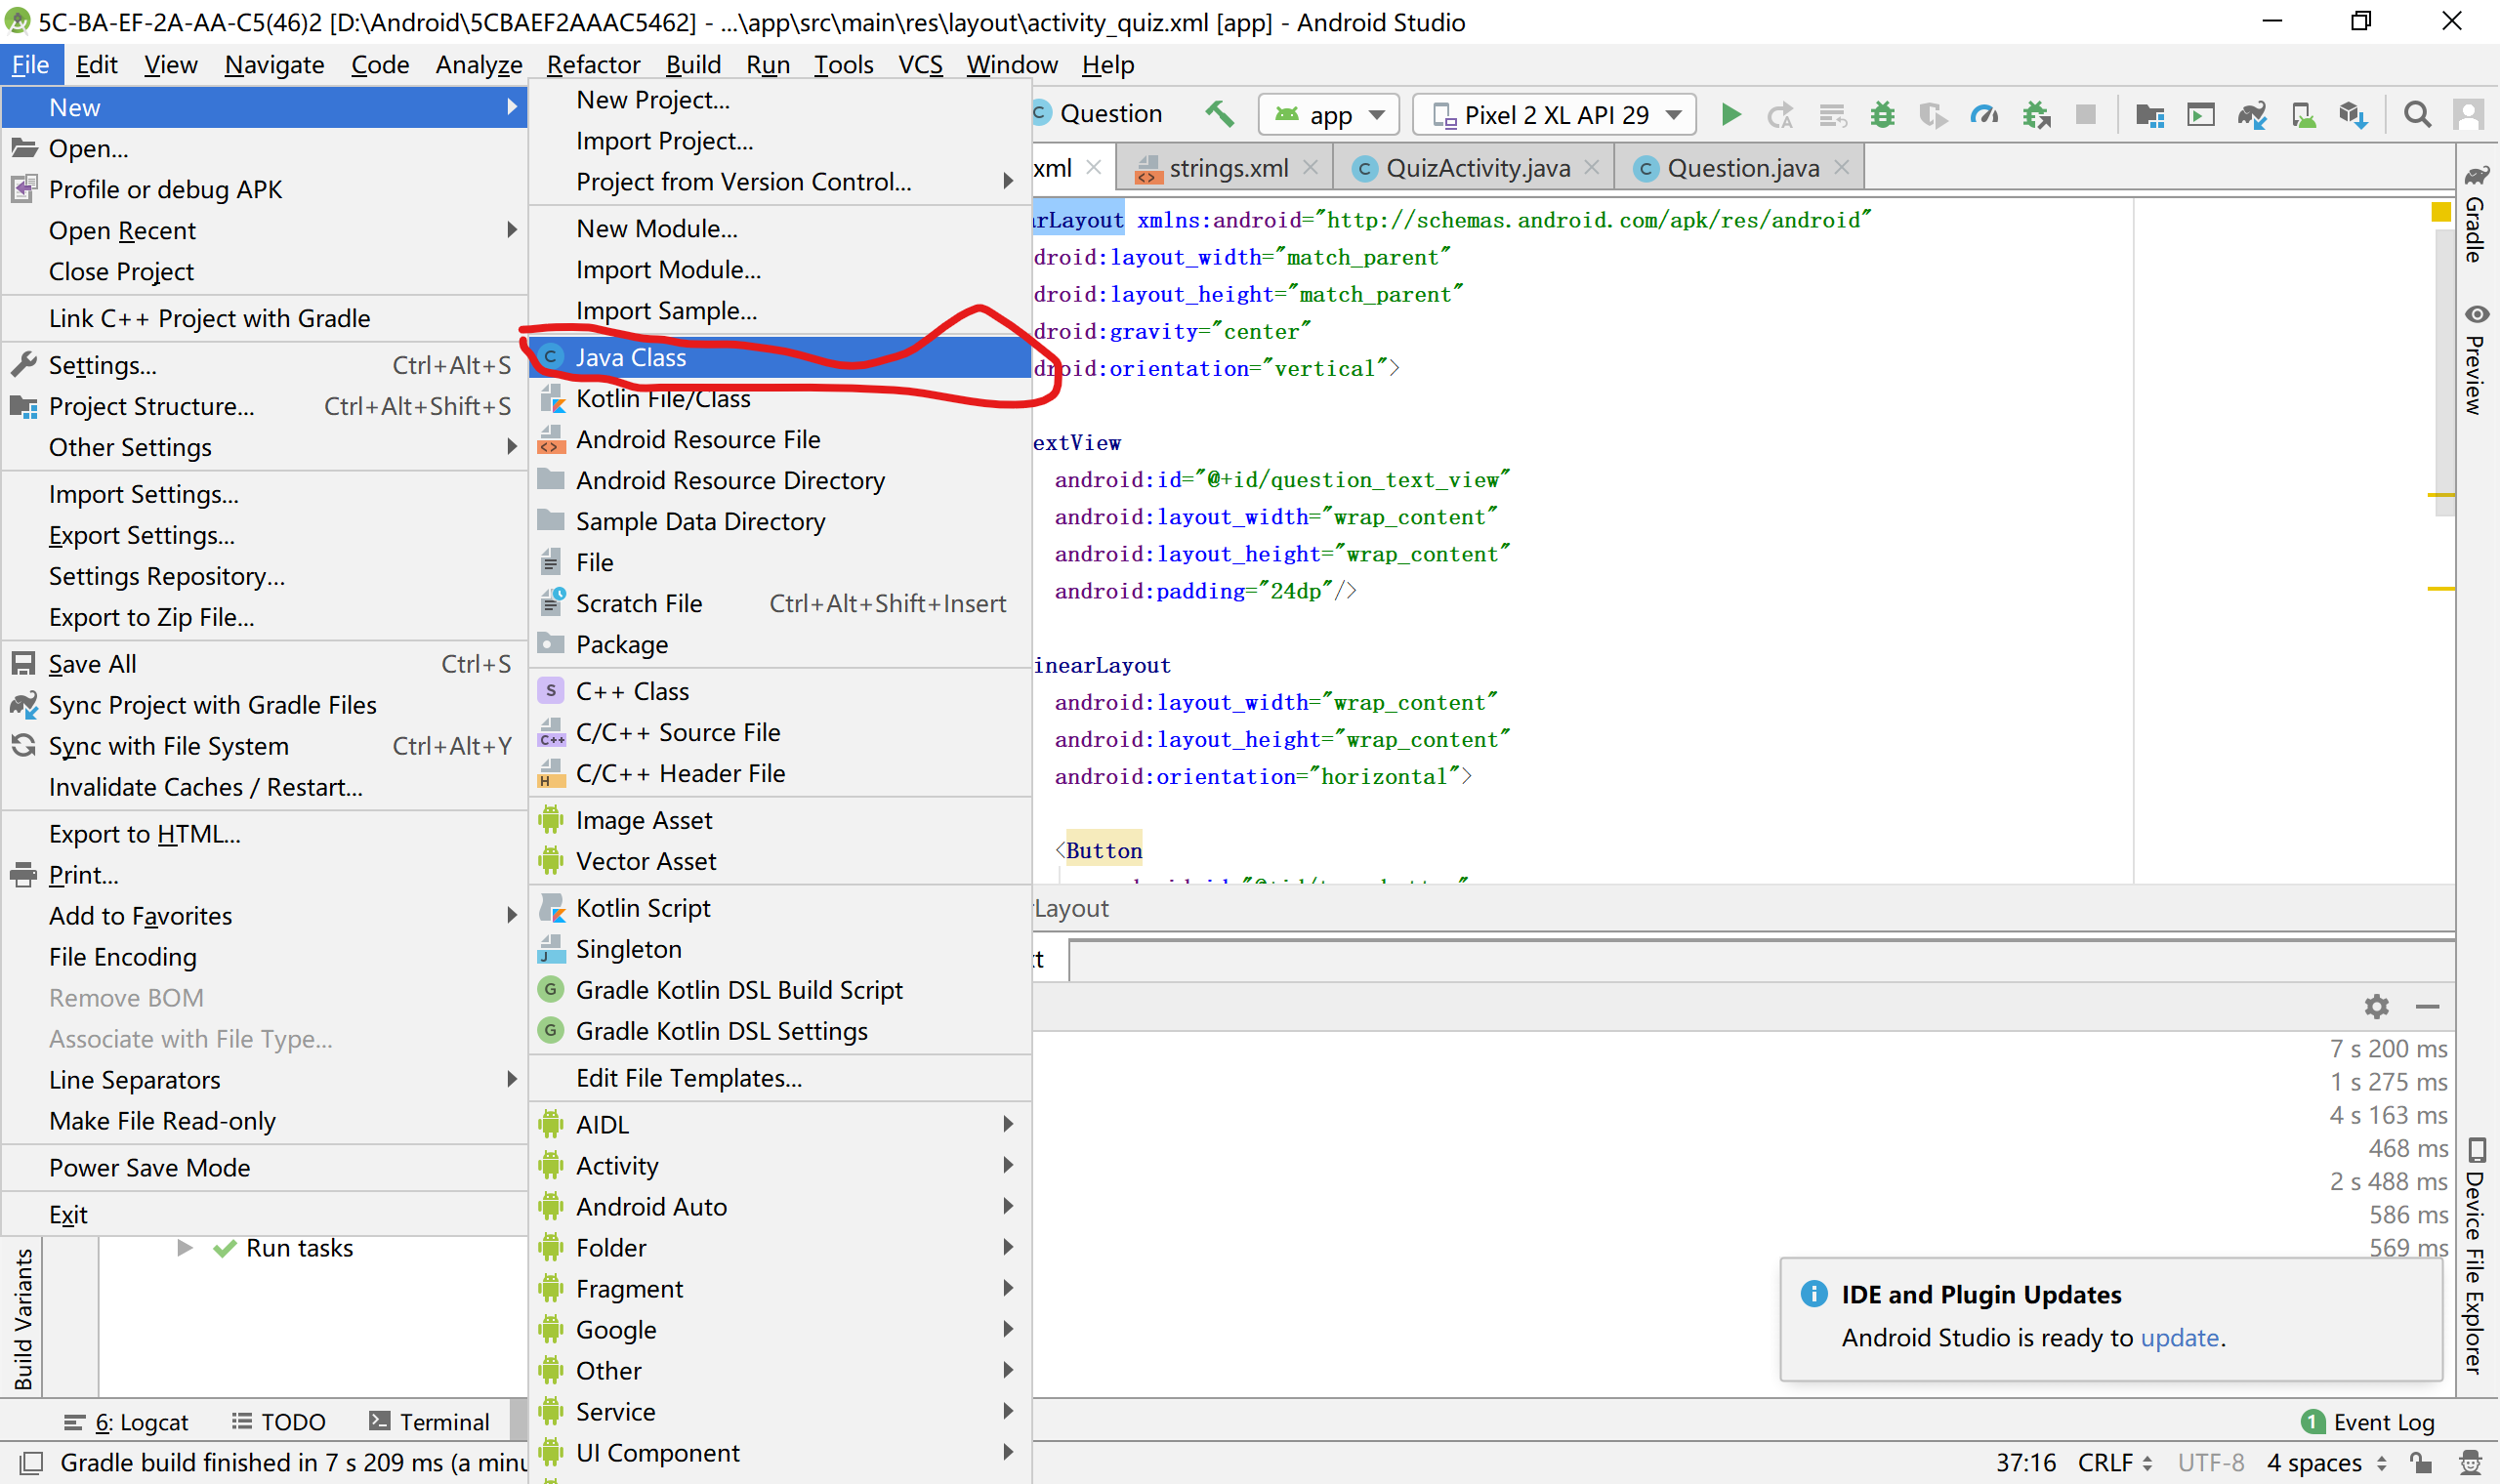Click the update link in the notification
The image size is (2500, 1484).
point(2179,1337)
